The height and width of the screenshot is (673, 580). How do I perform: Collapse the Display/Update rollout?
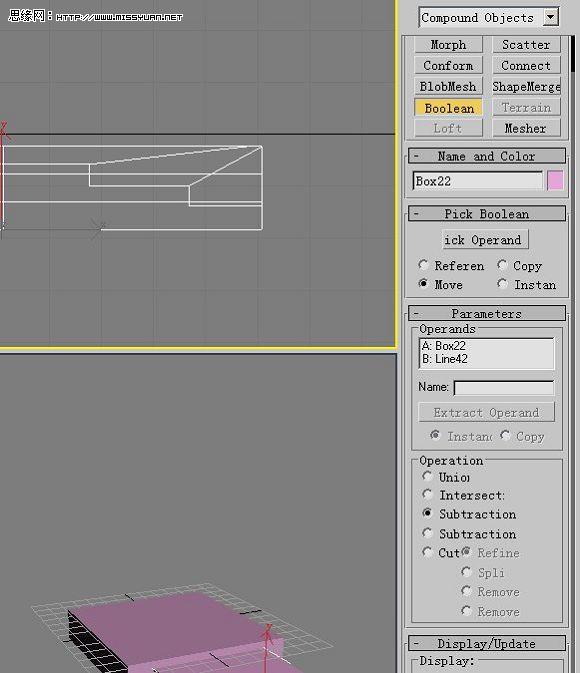486,643
